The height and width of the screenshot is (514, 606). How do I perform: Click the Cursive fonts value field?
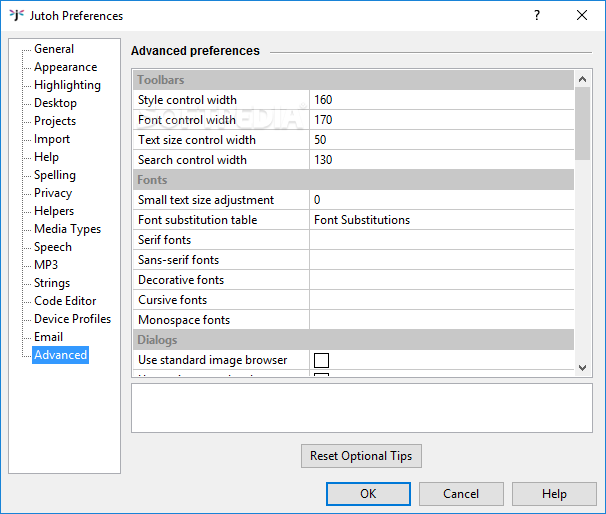coord(441,300)
